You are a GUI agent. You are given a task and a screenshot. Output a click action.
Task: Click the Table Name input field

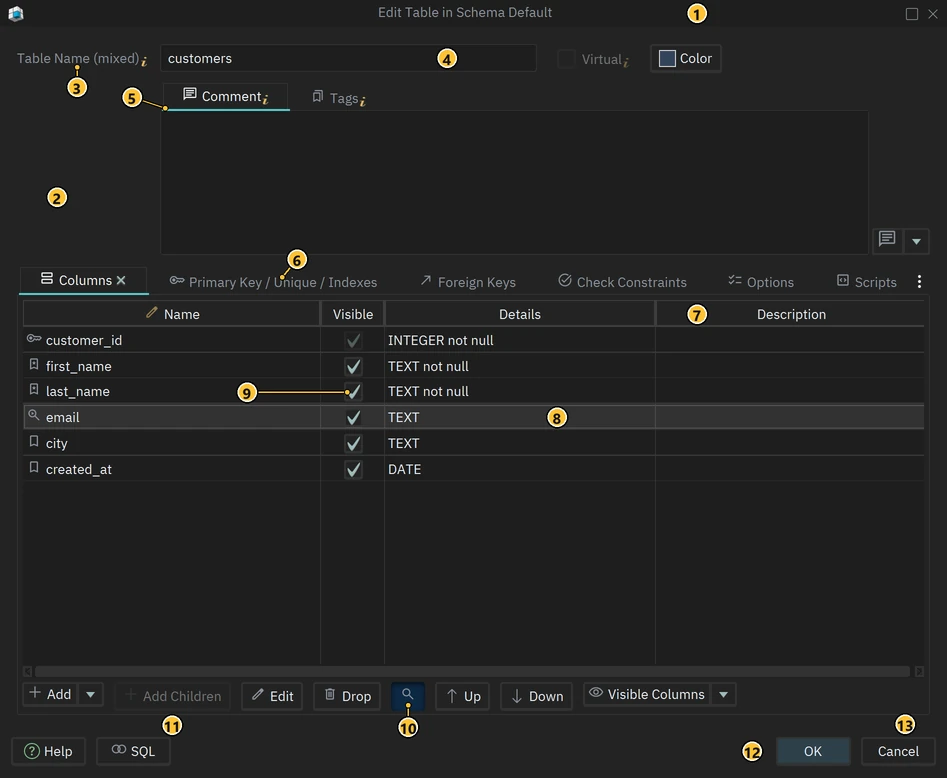(348, 59)
